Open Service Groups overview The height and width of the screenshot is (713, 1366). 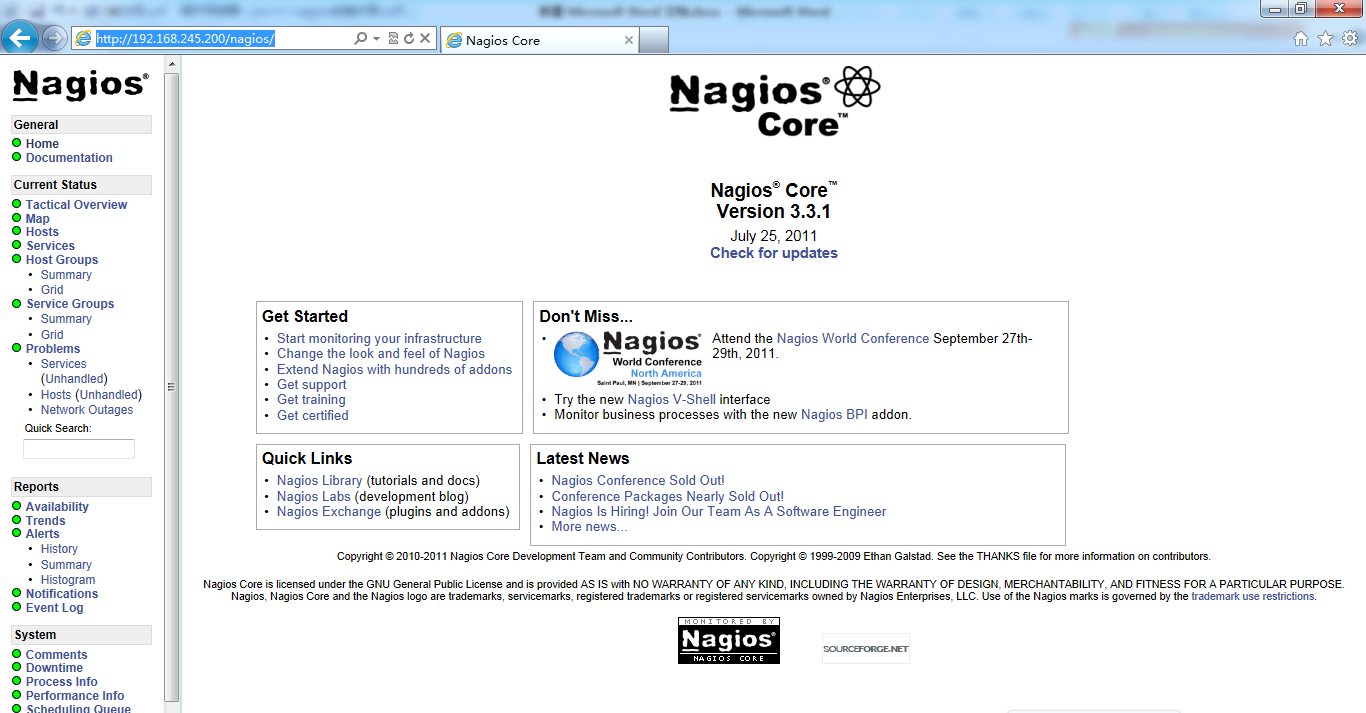pyautogui.click(x=70, y=304)
